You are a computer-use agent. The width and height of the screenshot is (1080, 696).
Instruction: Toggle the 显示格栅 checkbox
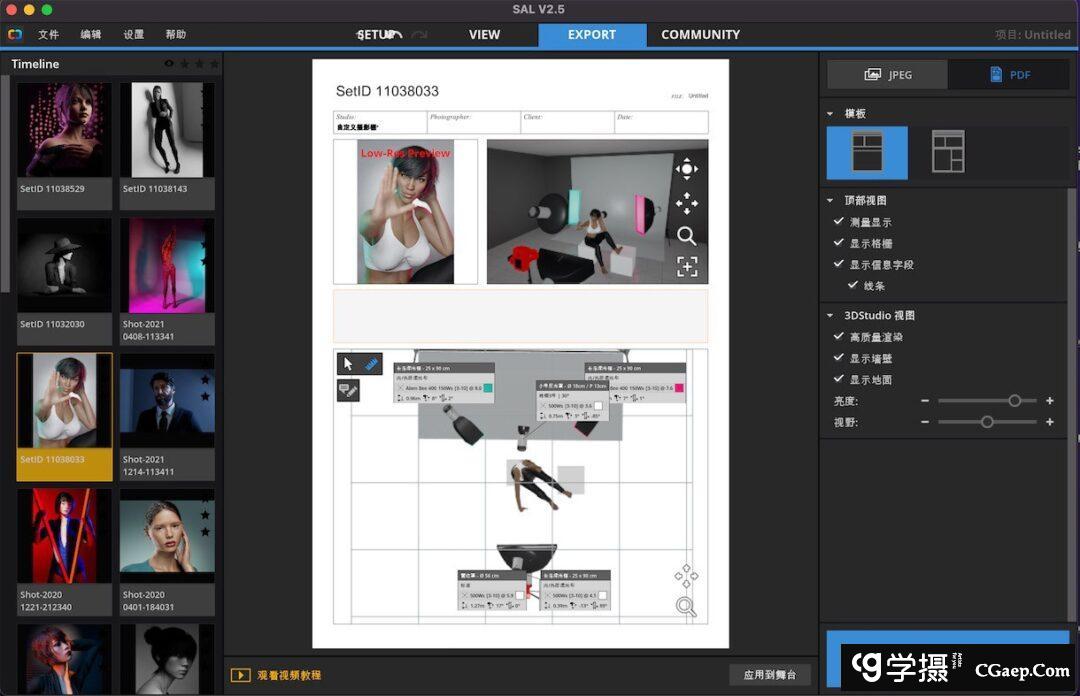(x=839, y=243)
